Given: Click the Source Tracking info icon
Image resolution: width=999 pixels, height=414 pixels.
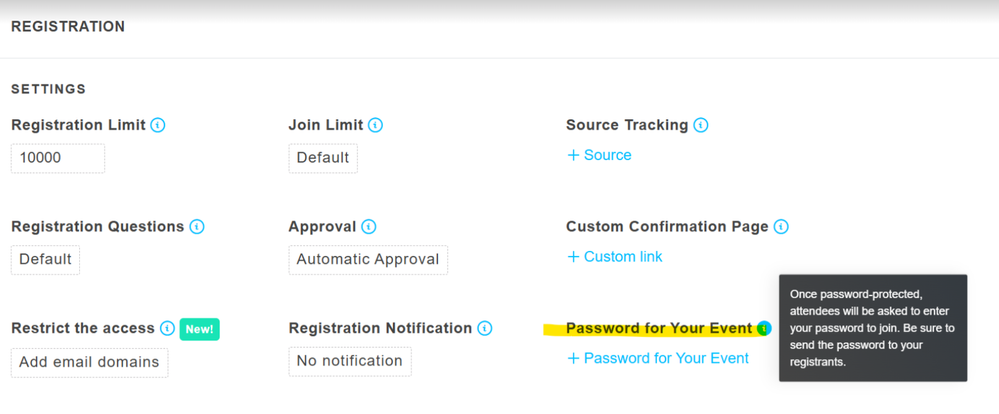Looking at the screenshot, I should [701, 125].
